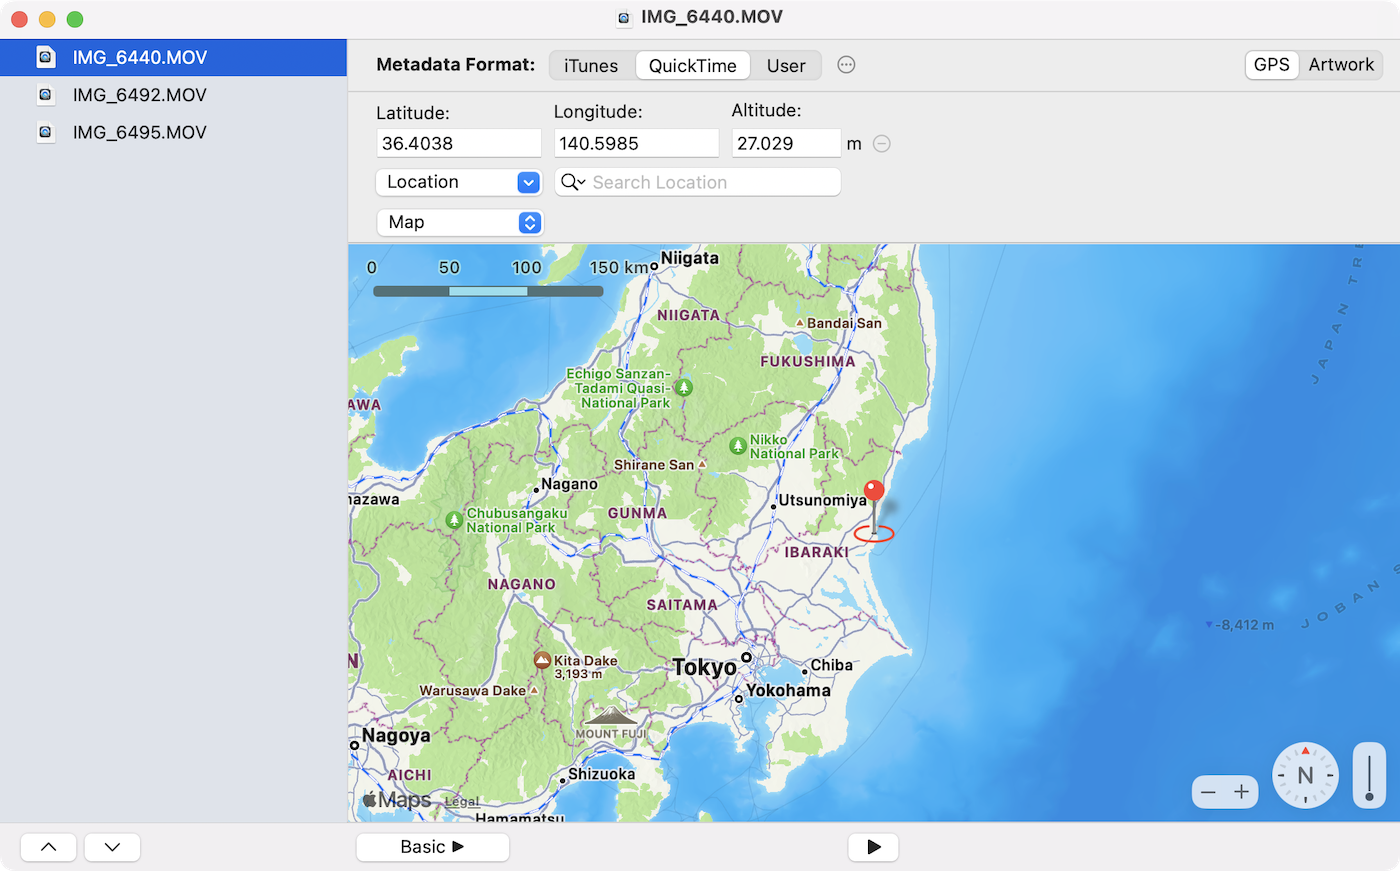Adjust the map tilt slider
The width and height of the screenshot is (1400, 871).
1369,775
